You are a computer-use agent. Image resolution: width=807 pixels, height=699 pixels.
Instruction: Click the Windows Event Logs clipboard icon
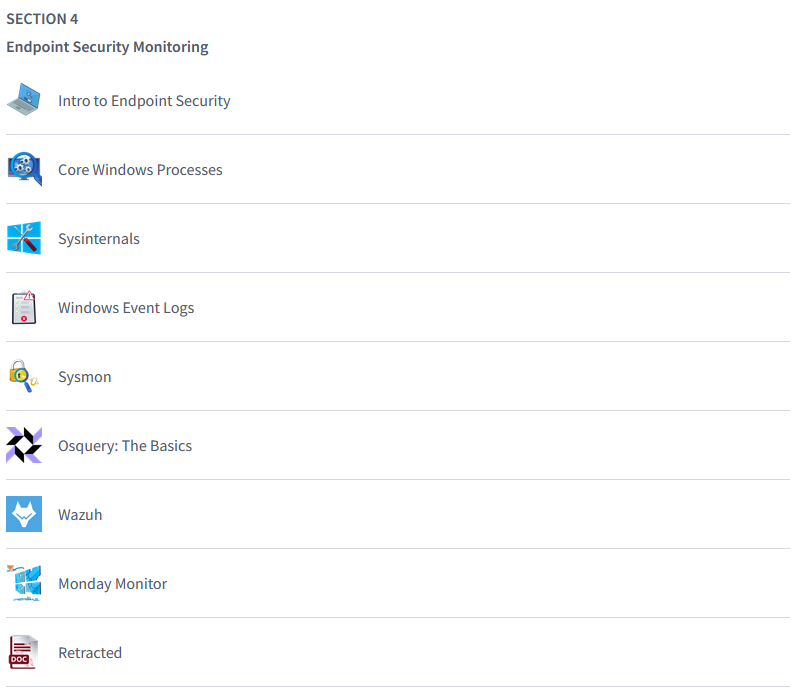point(24,307)
